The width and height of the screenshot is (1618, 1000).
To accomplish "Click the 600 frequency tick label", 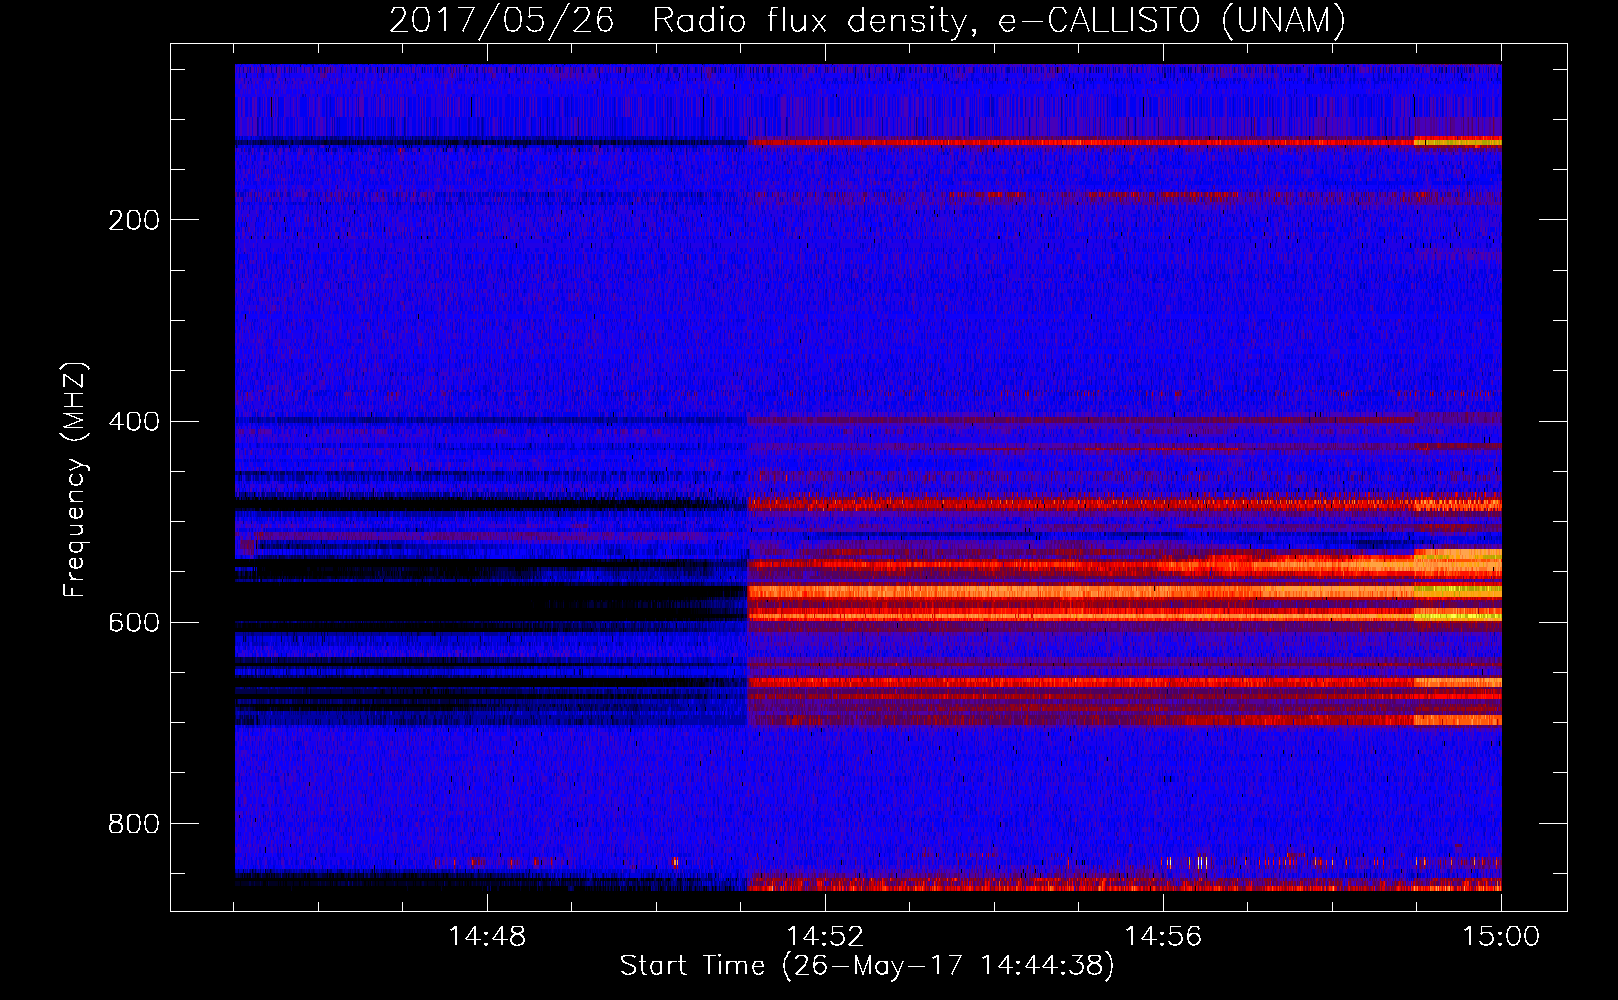I will [133, 622].
